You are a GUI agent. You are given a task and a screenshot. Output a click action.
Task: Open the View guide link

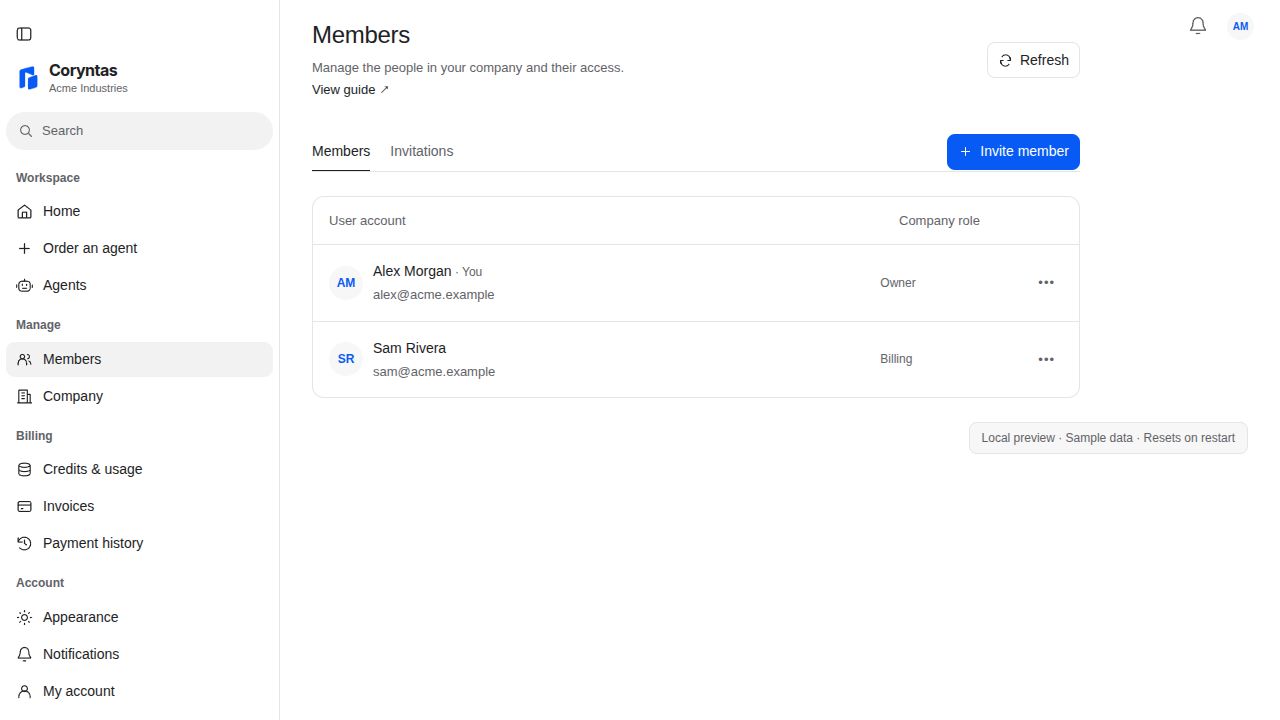350,90
